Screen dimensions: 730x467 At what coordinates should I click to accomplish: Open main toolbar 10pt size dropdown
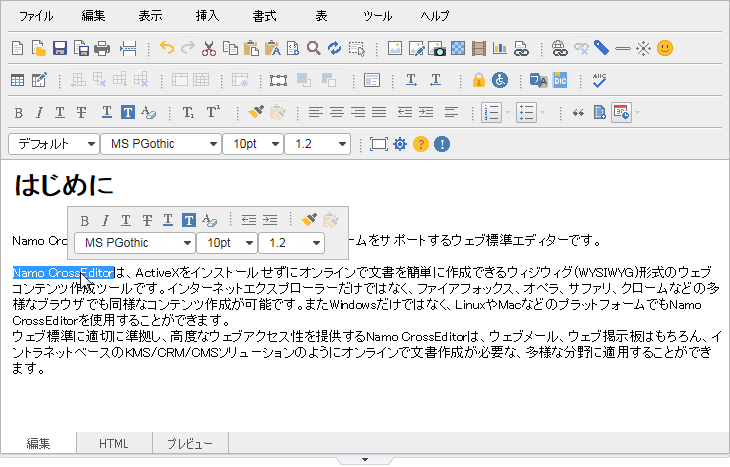pyautogui.click(x=252, y=144)
